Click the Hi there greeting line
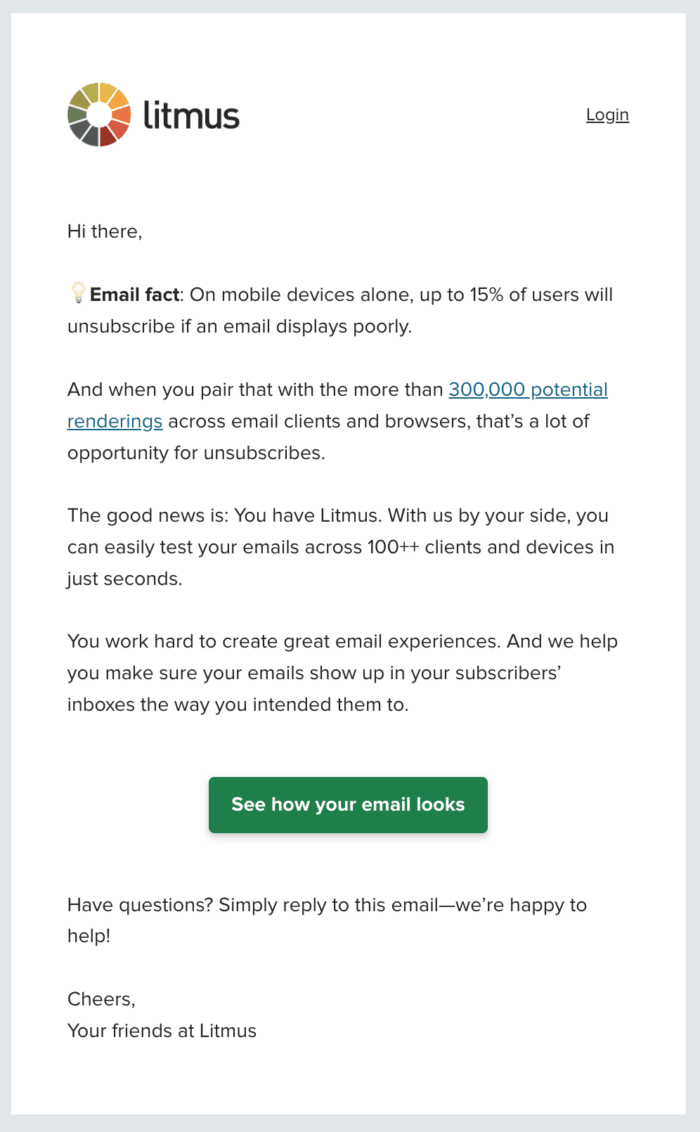Screen dimensions: 700x1132 click(104, 231)
